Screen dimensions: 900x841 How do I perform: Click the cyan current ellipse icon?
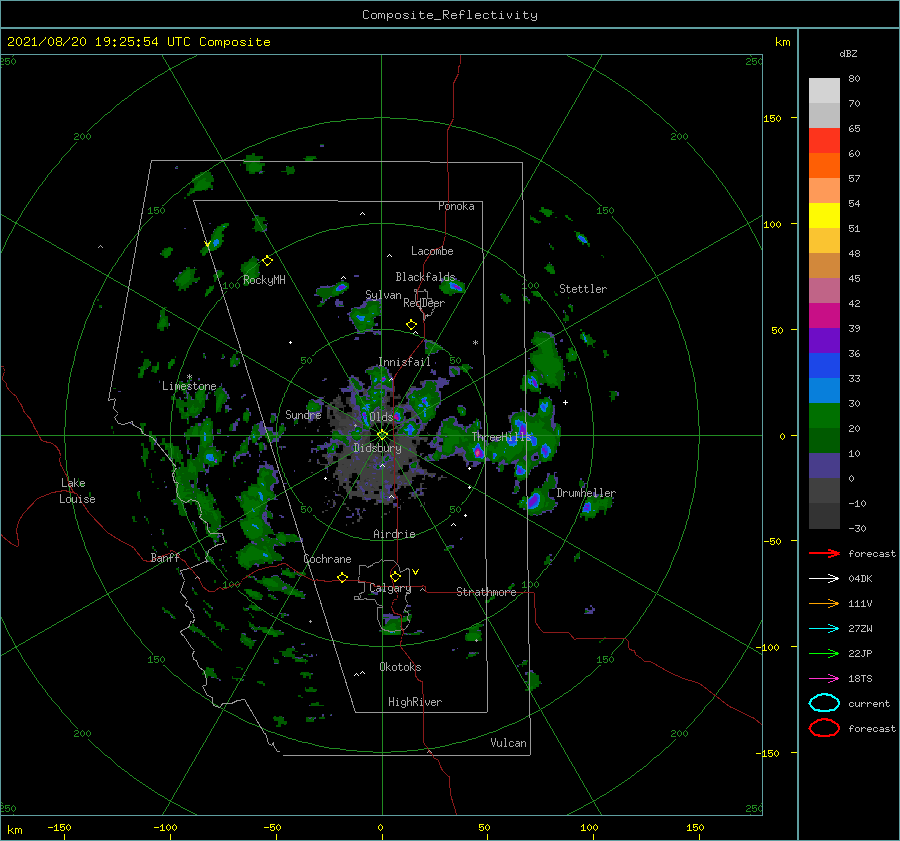tap(824, 703)
